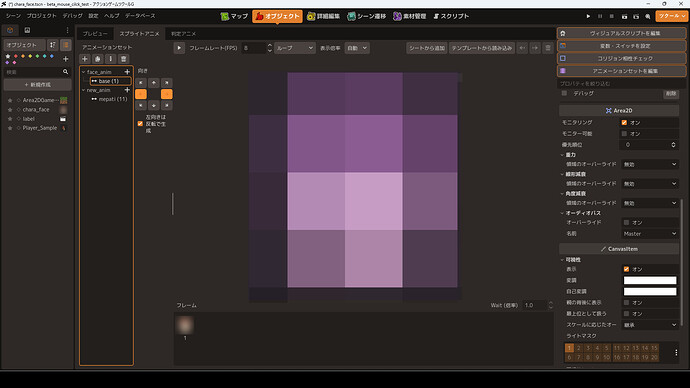Screen dimensions: 690x388
Task: Switch to the 判定アニメ tab
Action: [184, 33]
